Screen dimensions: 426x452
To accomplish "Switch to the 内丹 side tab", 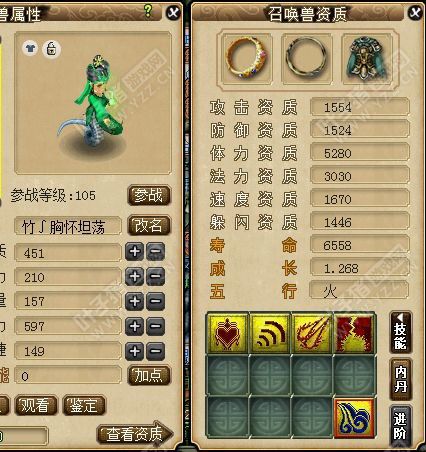I will pos(400,379).
